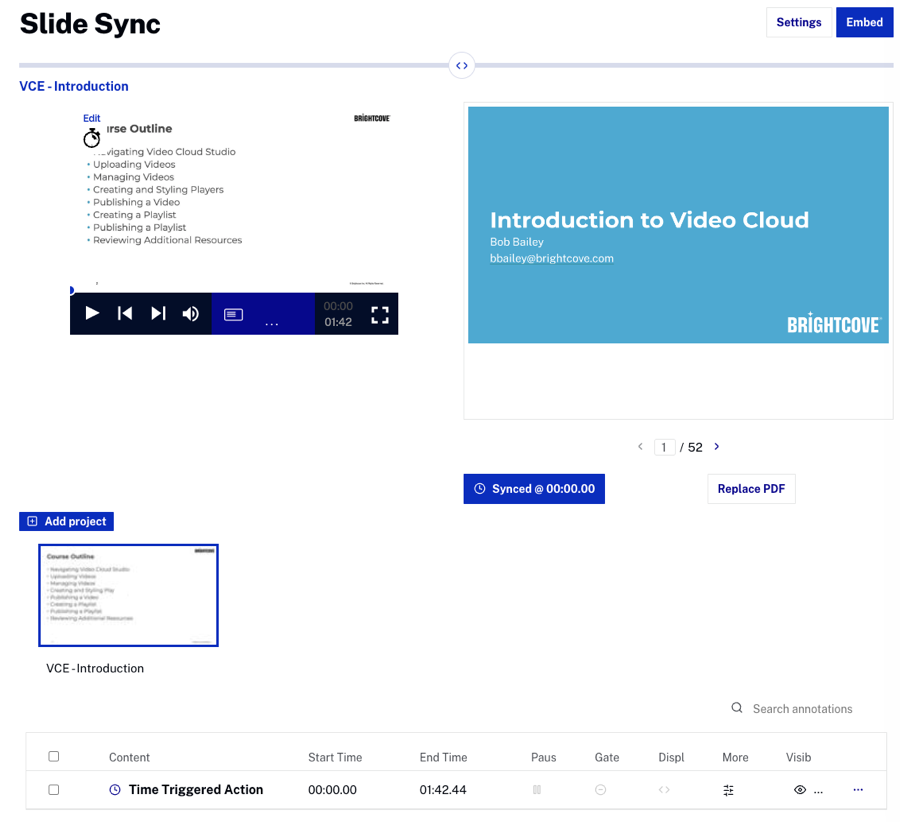The height and width of the screenshot is (822, 900).
Task: Toggle visibility eye for Time Triggered Action
Action: tap(800, 790)
